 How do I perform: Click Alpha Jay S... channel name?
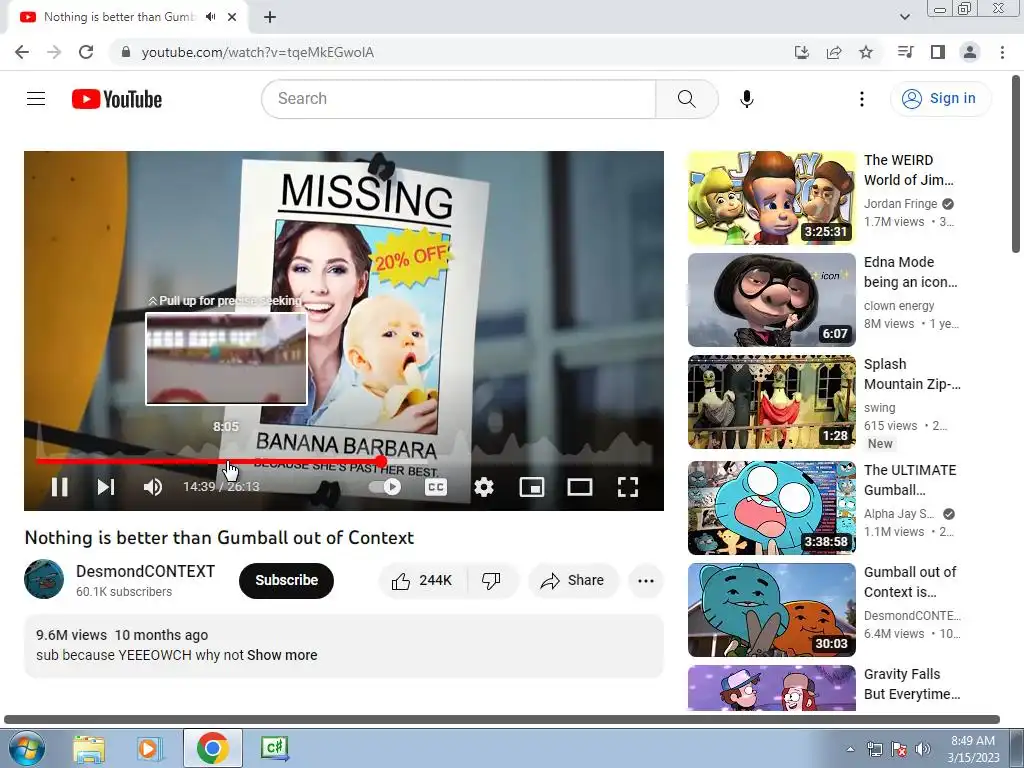[x=899, y=514]
